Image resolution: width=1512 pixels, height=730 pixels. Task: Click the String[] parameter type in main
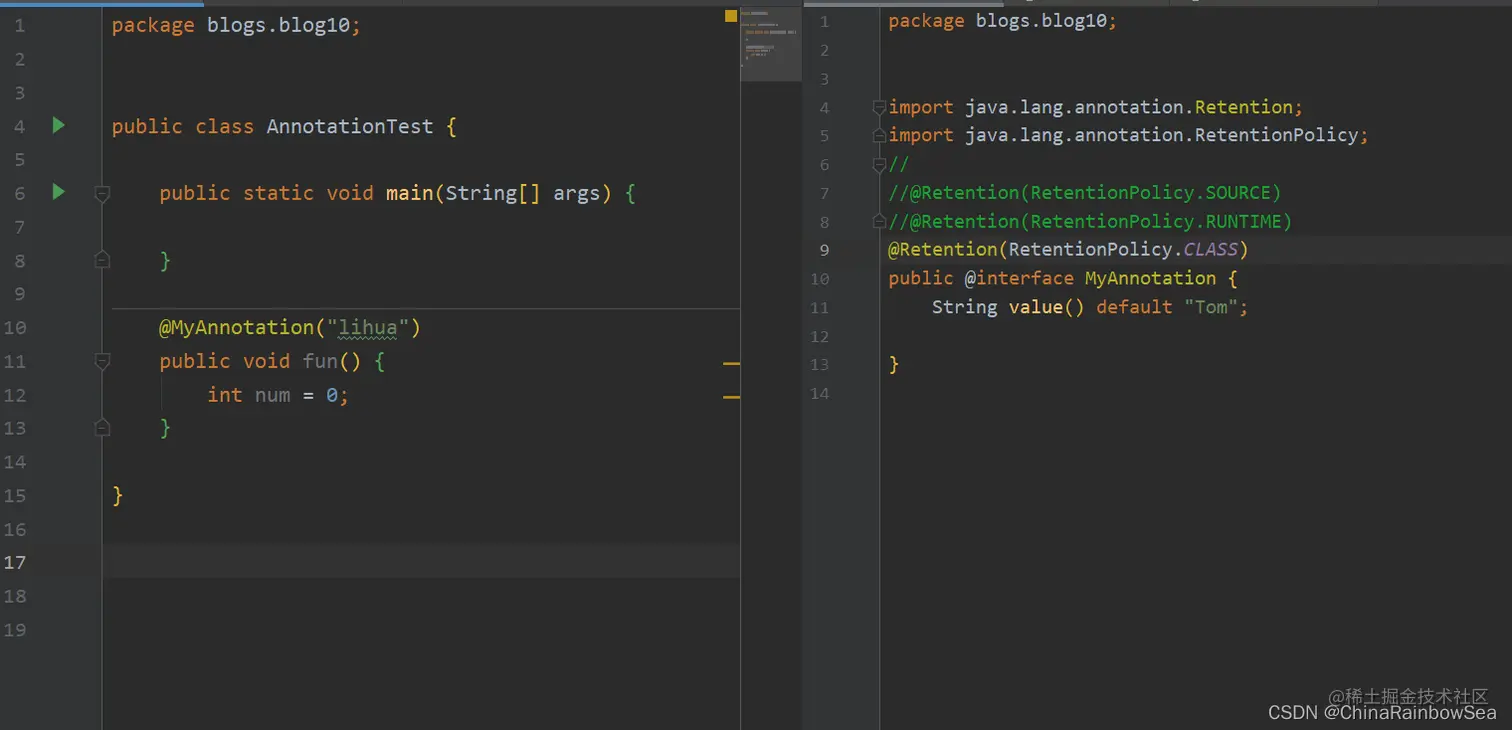point(493,193)
